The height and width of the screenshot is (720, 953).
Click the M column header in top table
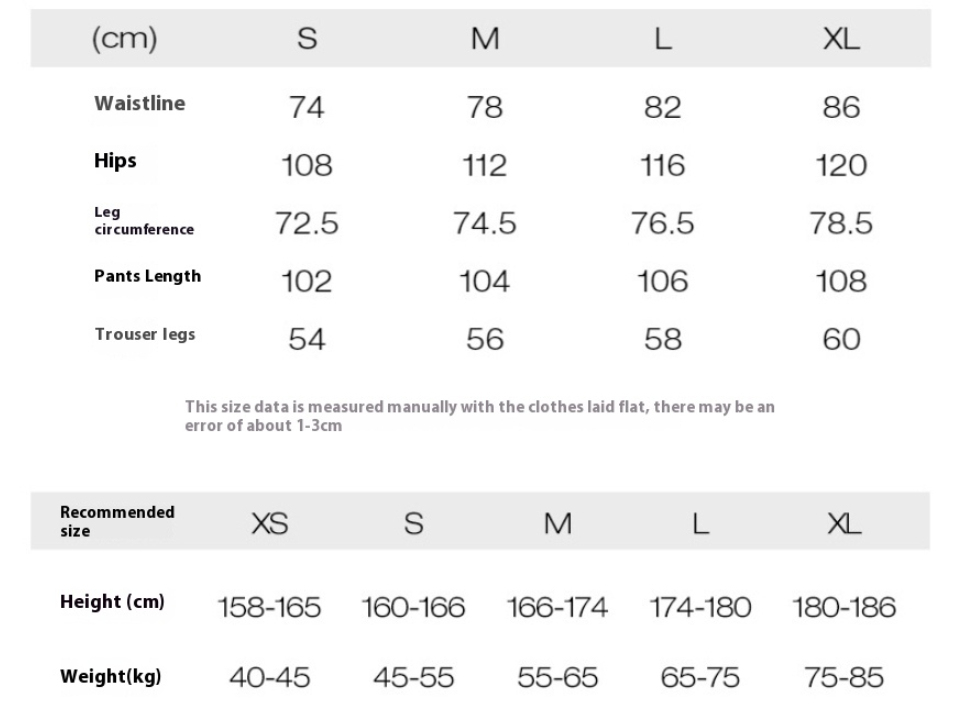[x=485, y=39]
